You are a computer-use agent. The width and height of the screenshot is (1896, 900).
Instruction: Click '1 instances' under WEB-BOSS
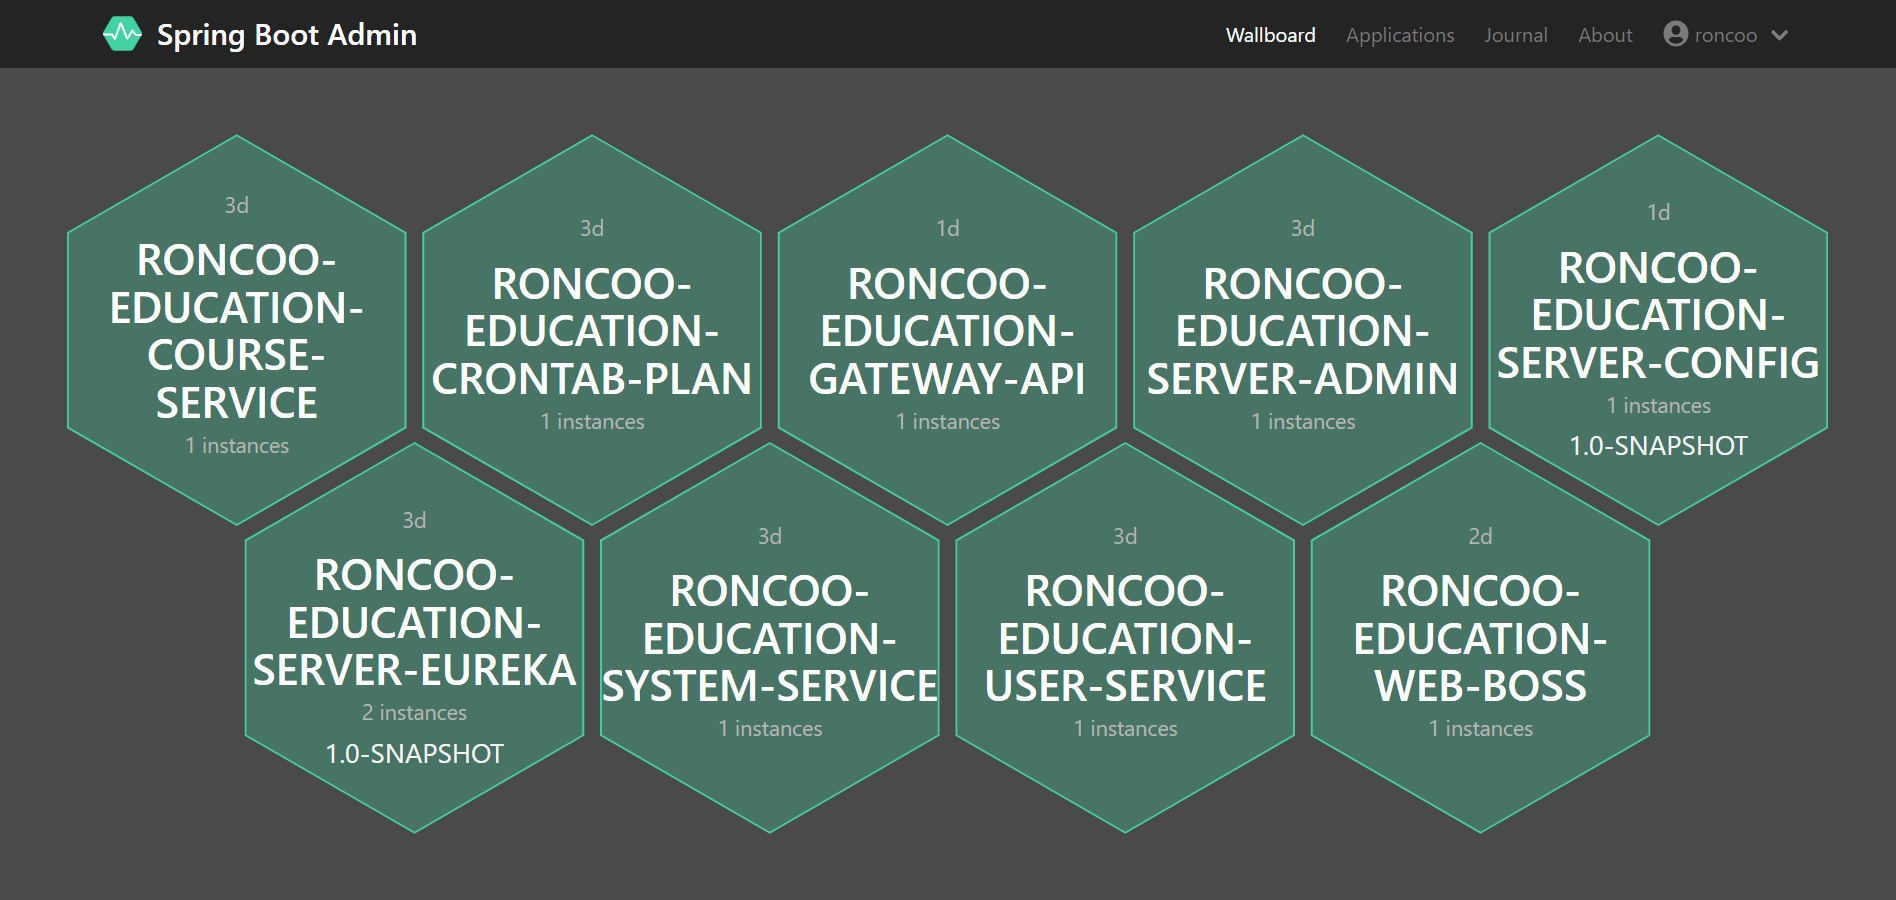click(x=1480, y=729)
